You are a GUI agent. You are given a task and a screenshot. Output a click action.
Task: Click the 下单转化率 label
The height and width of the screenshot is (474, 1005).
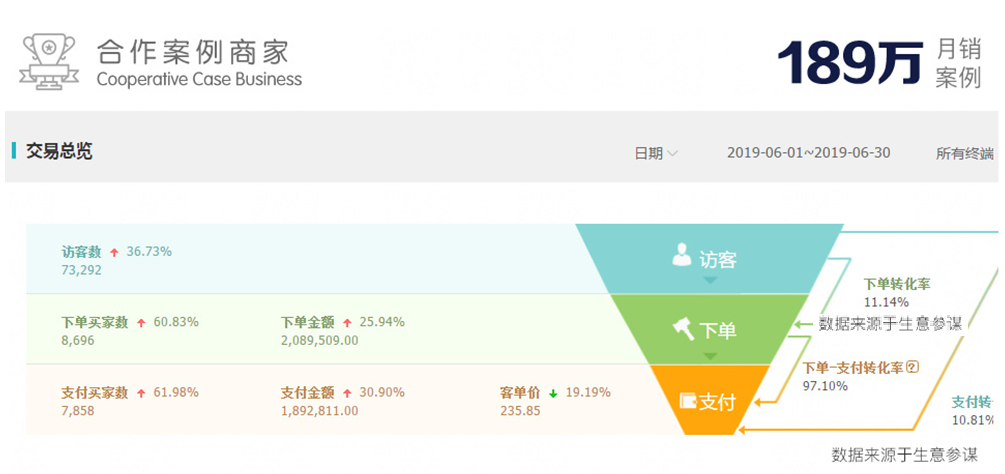coord(896,284)
